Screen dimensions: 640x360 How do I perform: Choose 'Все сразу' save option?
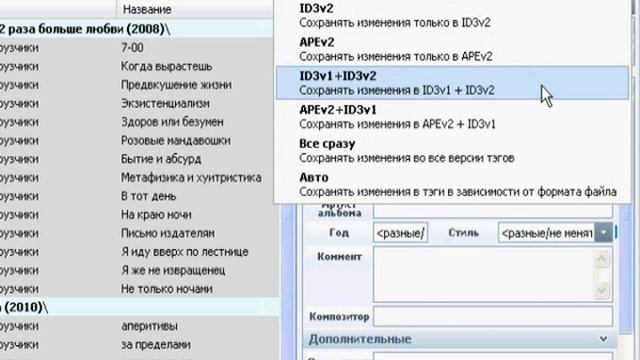452,151
